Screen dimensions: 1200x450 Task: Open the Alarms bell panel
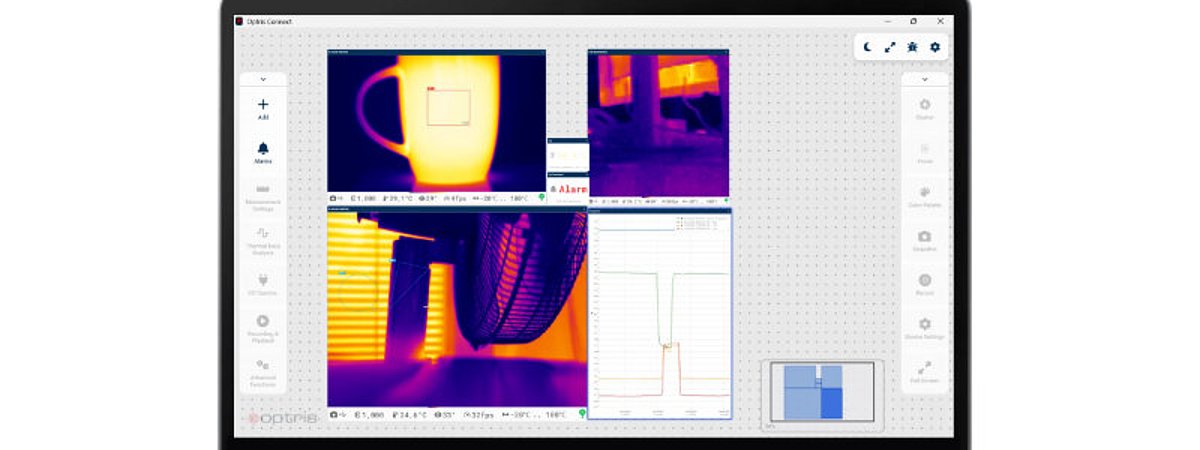point(263,148)
